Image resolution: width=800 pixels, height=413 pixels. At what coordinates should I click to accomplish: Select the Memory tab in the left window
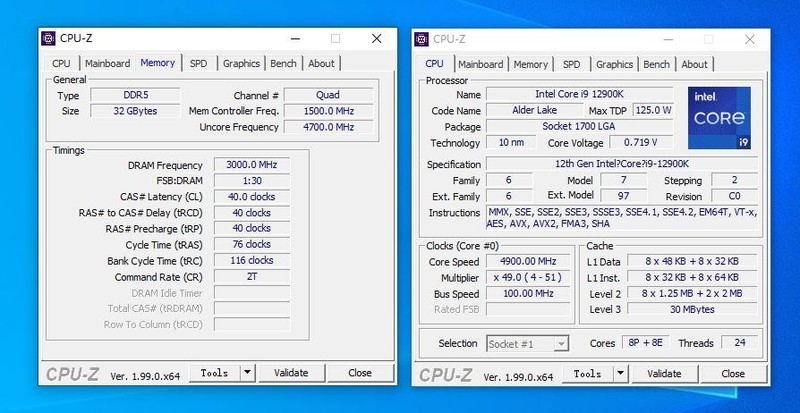(158, 62)
